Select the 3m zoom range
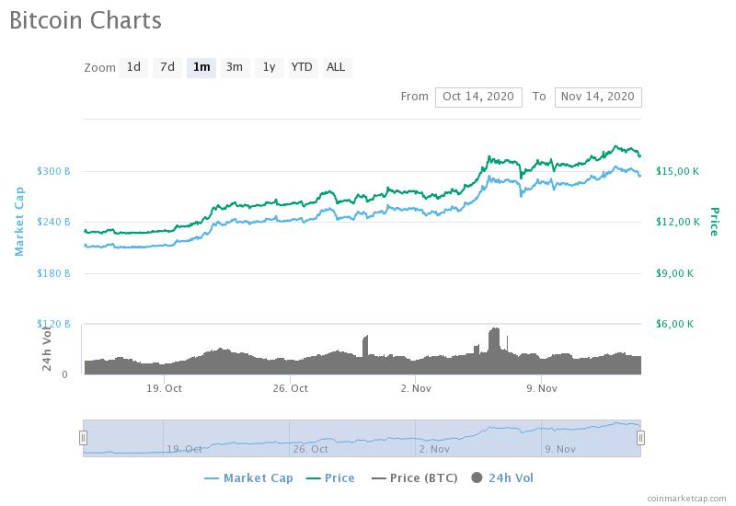736x506 pixels. pyautogui.click(x=235, y=68)
